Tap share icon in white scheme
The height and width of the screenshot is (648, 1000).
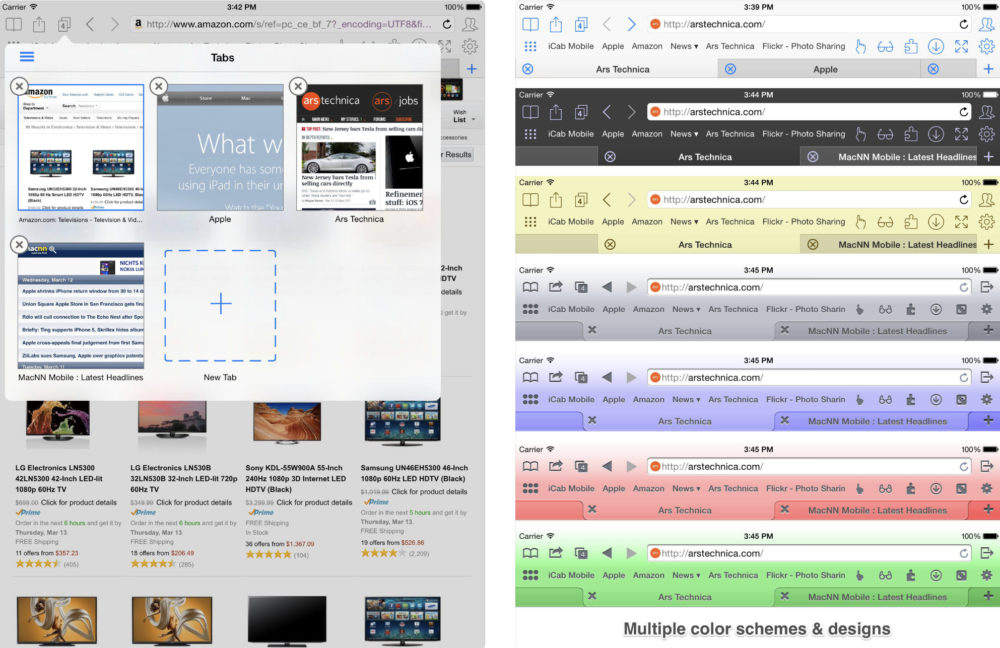[555, 24]
